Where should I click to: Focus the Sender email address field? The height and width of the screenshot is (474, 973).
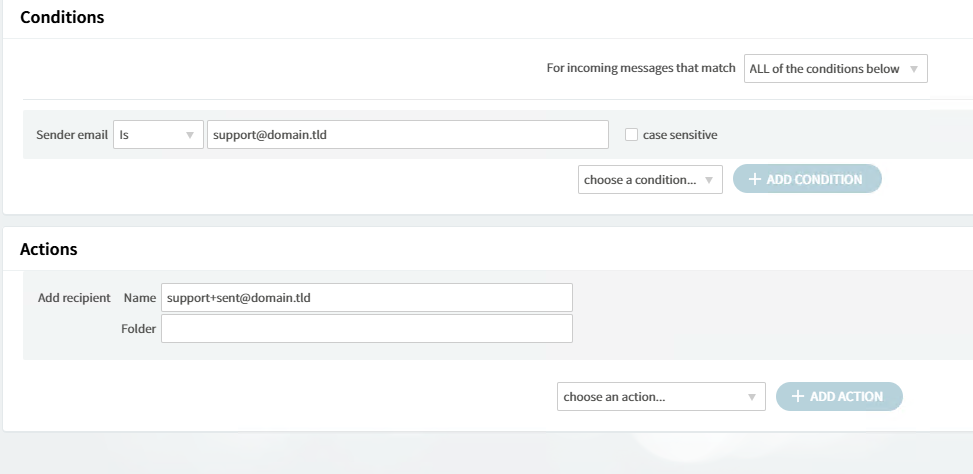coord(407,135)
